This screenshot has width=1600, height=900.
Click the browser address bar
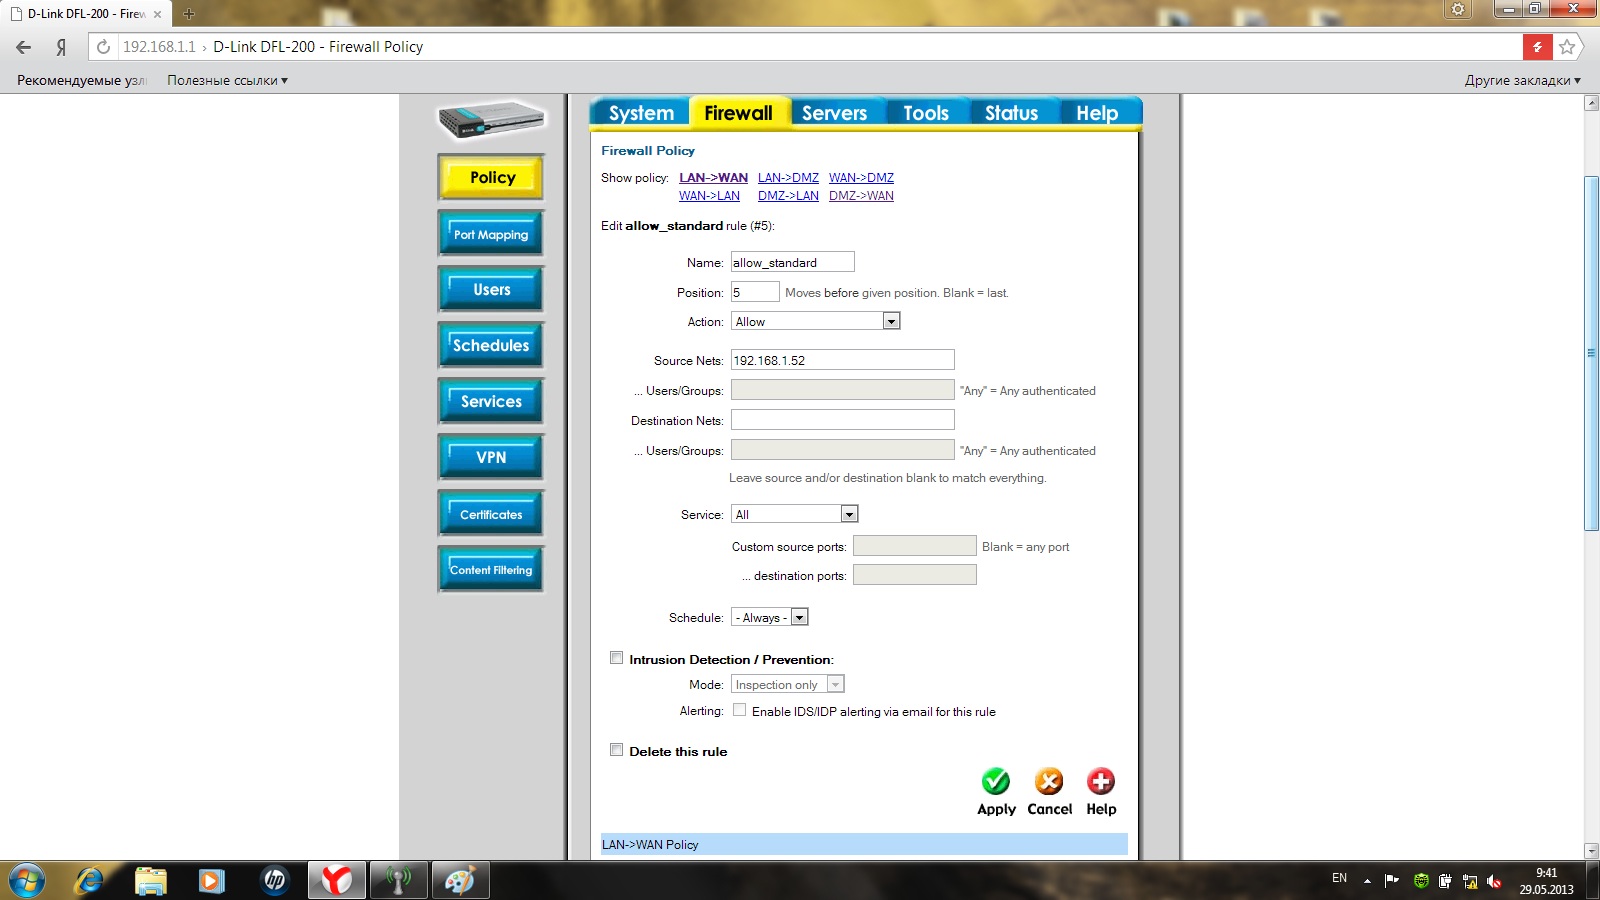click(x=805, y=47)
